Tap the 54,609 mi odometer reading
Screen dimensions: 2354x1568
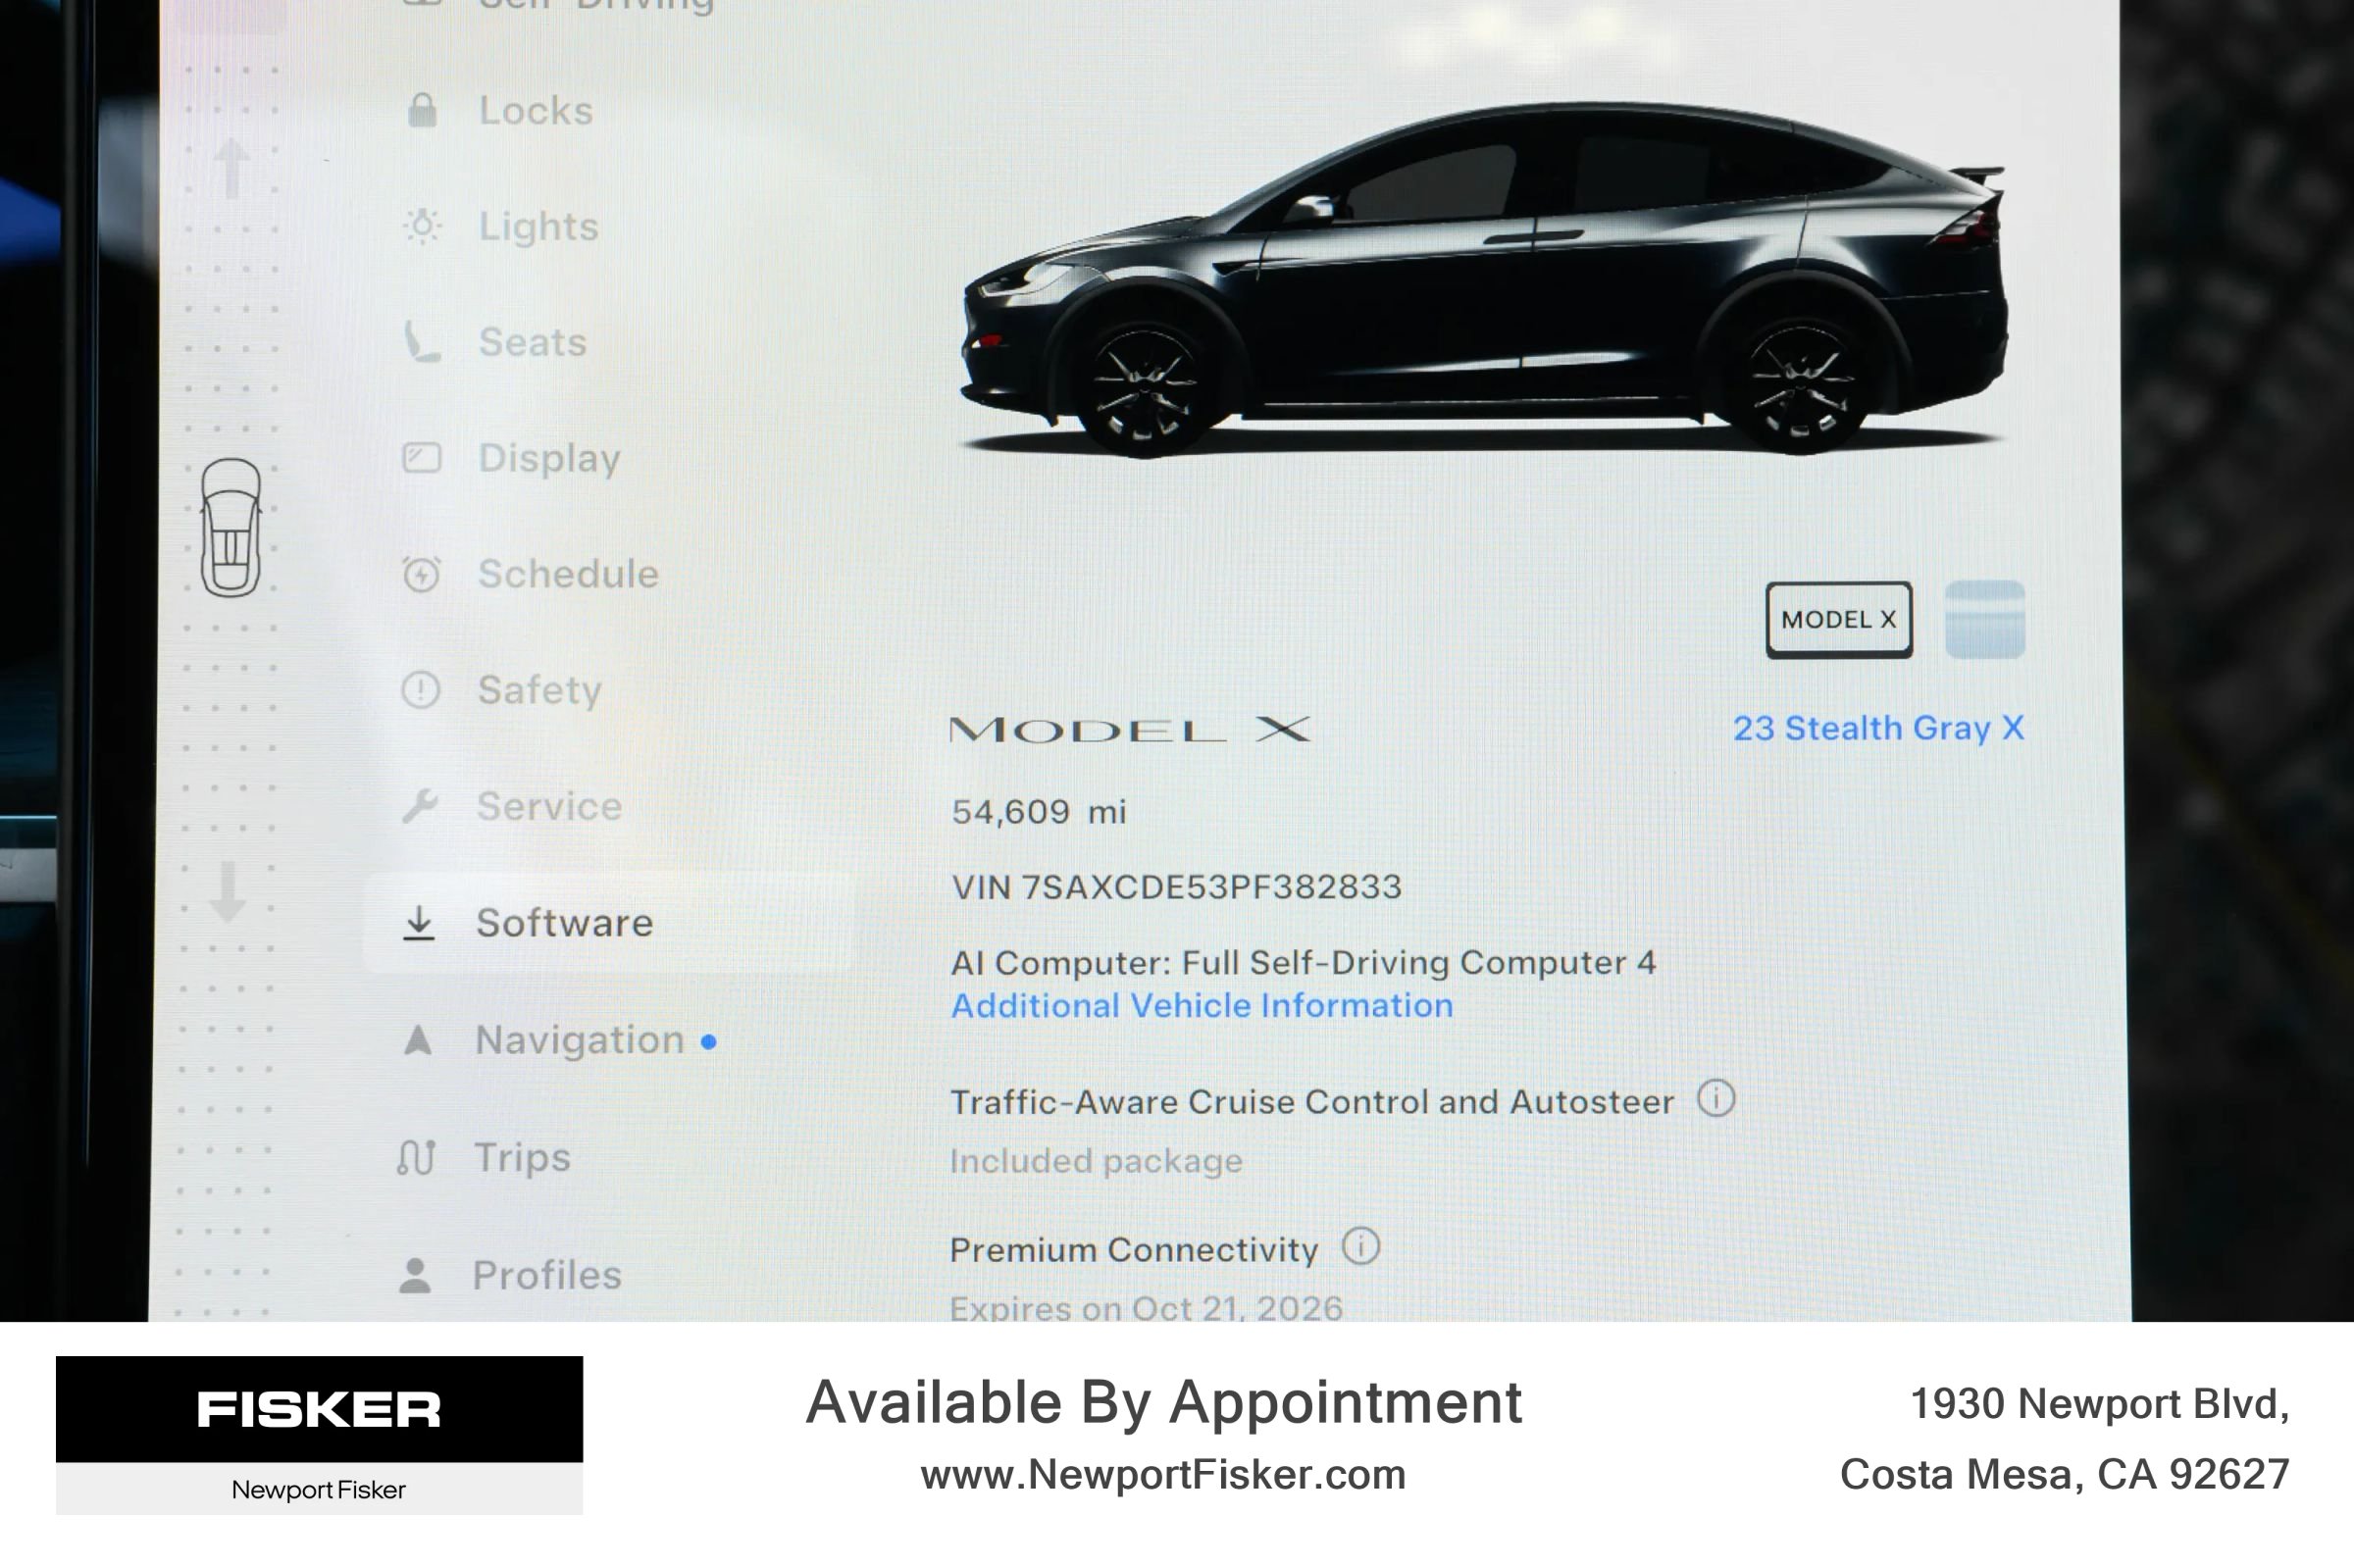coord(1039,811)
